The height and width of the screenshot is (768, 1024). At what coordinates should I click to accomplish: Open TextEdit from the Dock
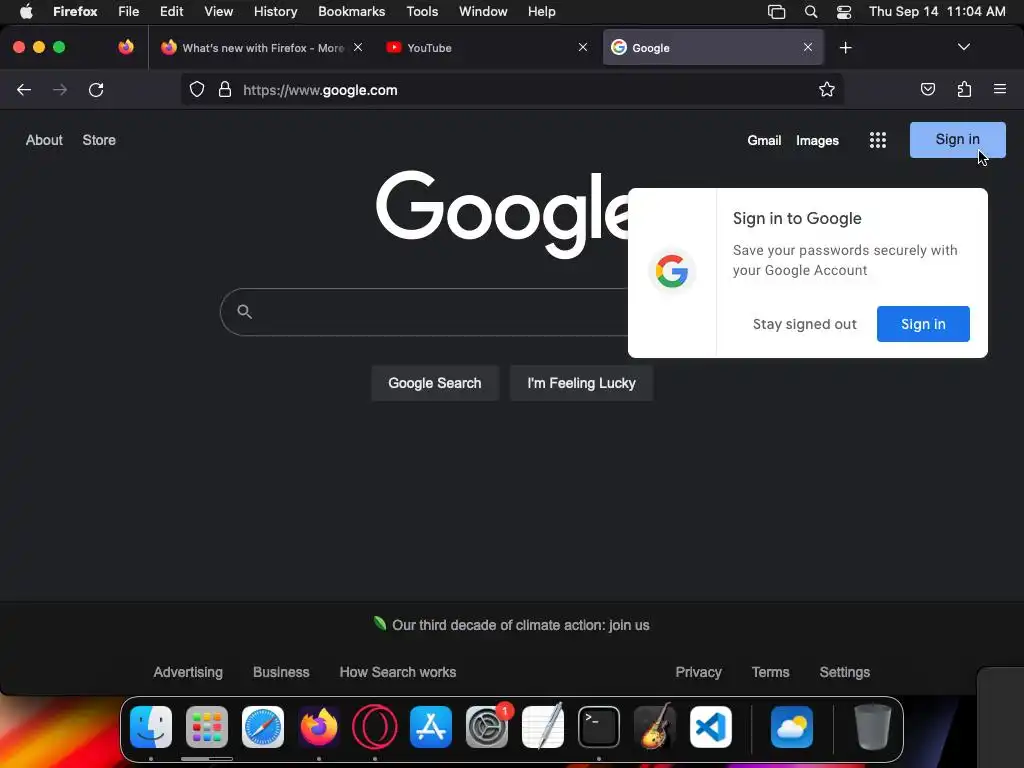point(543,726)
